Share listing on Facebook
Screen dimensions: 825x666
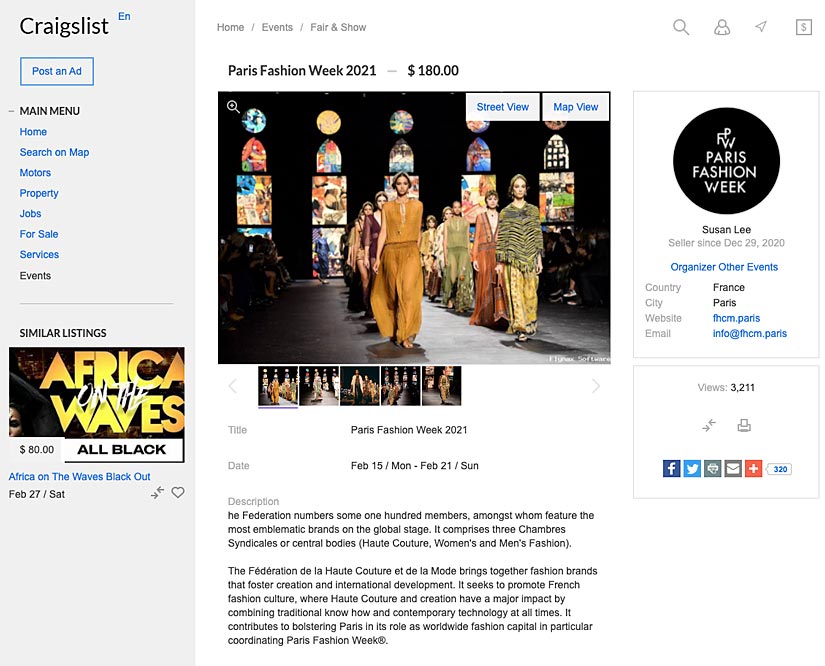click(x=671, y=468)
